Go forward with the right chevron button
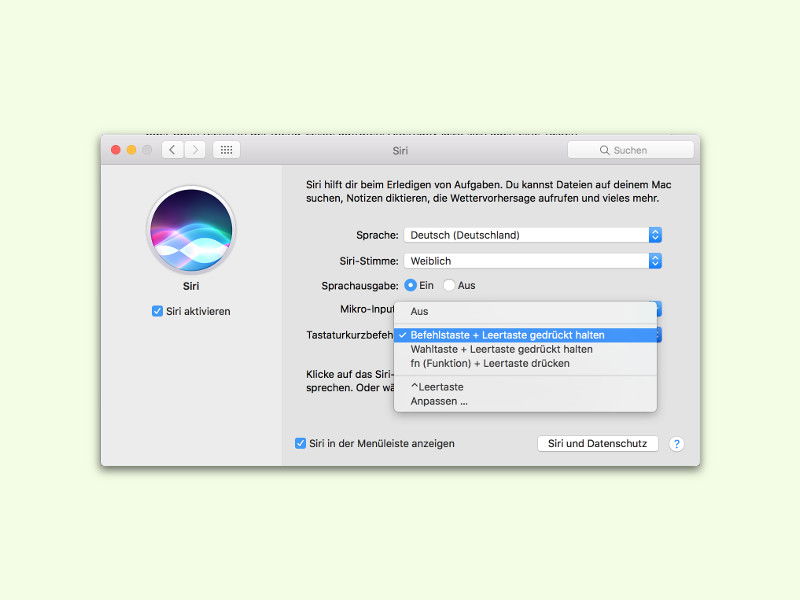Image resolution: width=800 pixels, height=600 pixels. (x=195, y=150)
